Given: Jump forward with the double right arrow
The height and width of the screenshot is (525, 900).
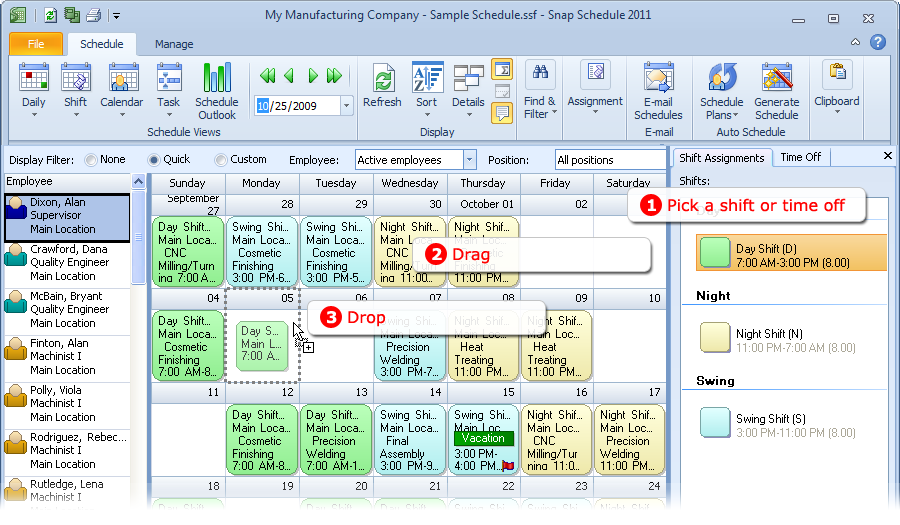Looking at the screenshot, I should coord(334,76).
